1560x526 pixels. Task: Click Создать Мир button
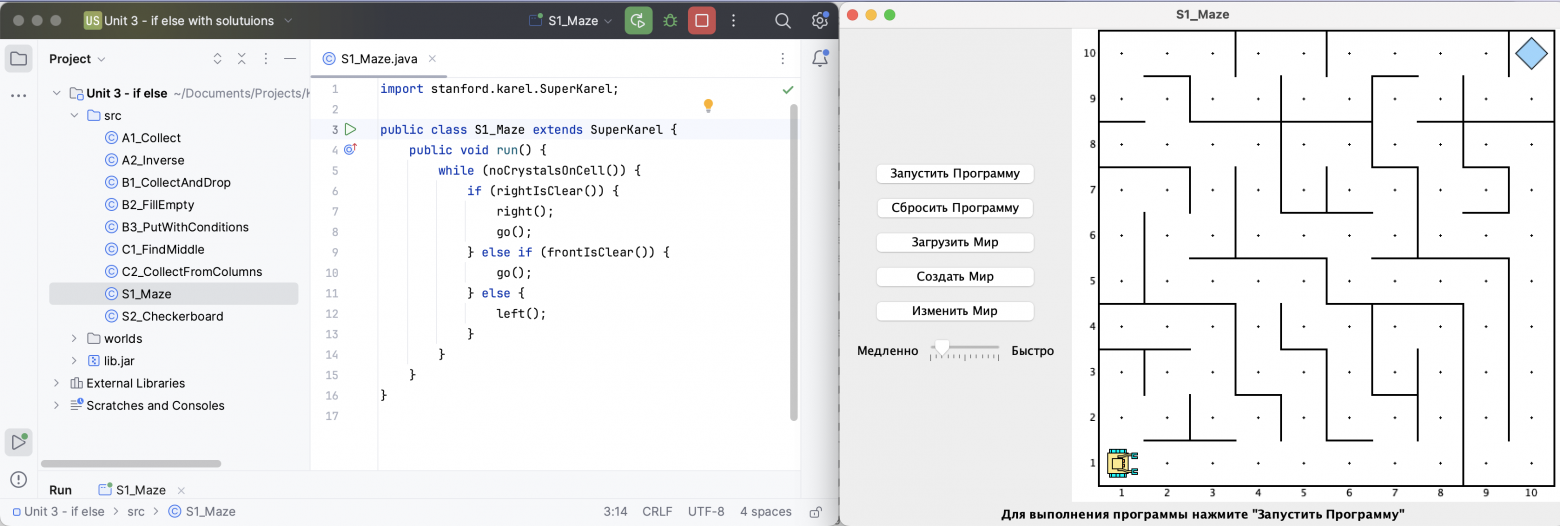[955, 276]
